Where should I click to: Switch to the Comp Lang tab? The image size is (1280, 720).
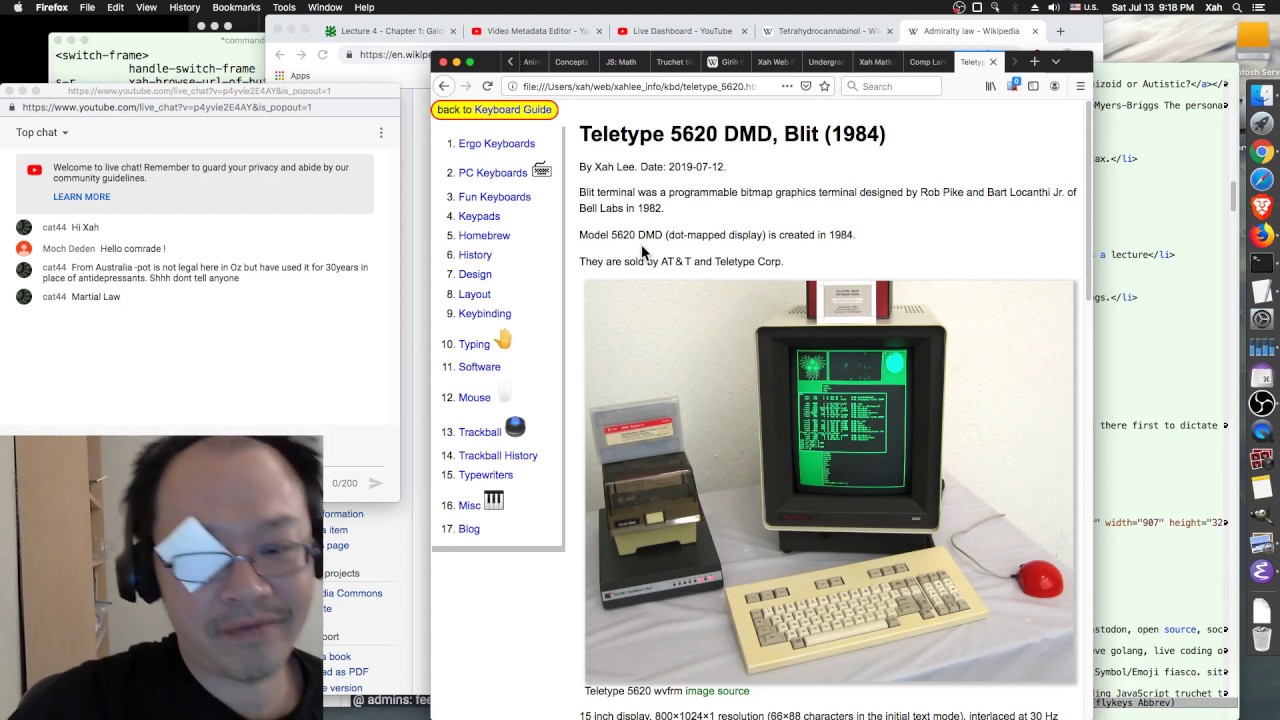click(927, 62)
